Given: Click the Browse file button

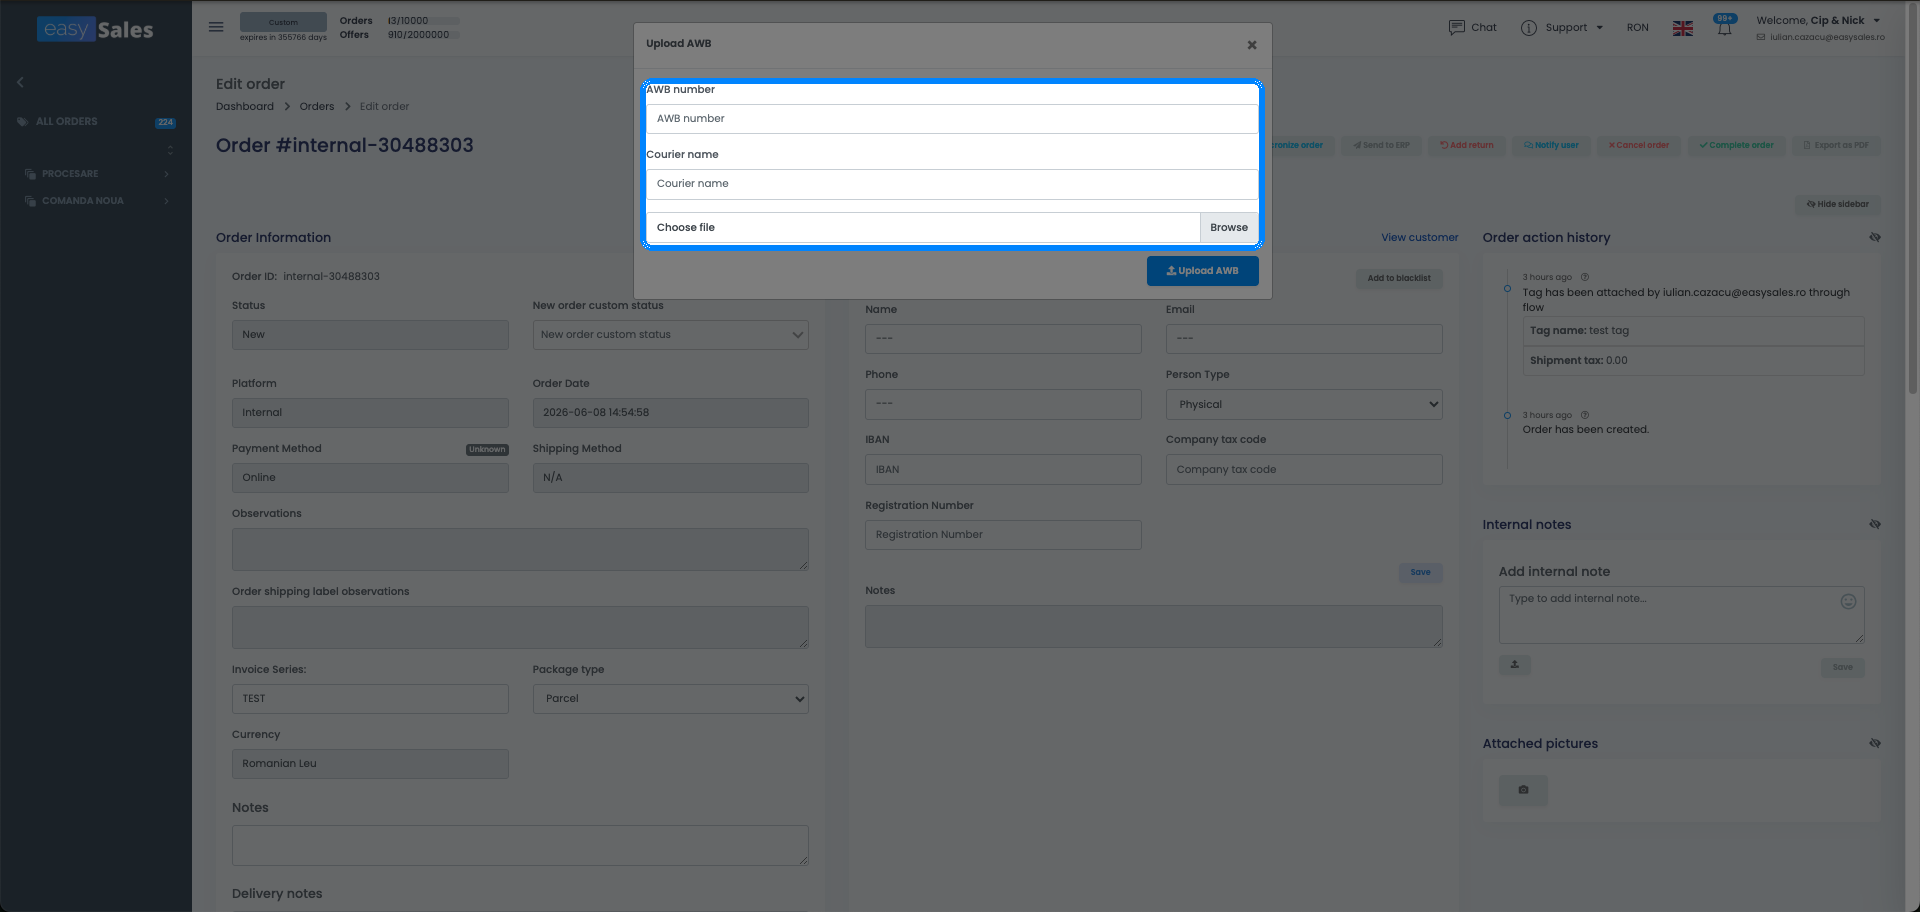Looking at the screenshot, I should click(x=1228, y=228).
